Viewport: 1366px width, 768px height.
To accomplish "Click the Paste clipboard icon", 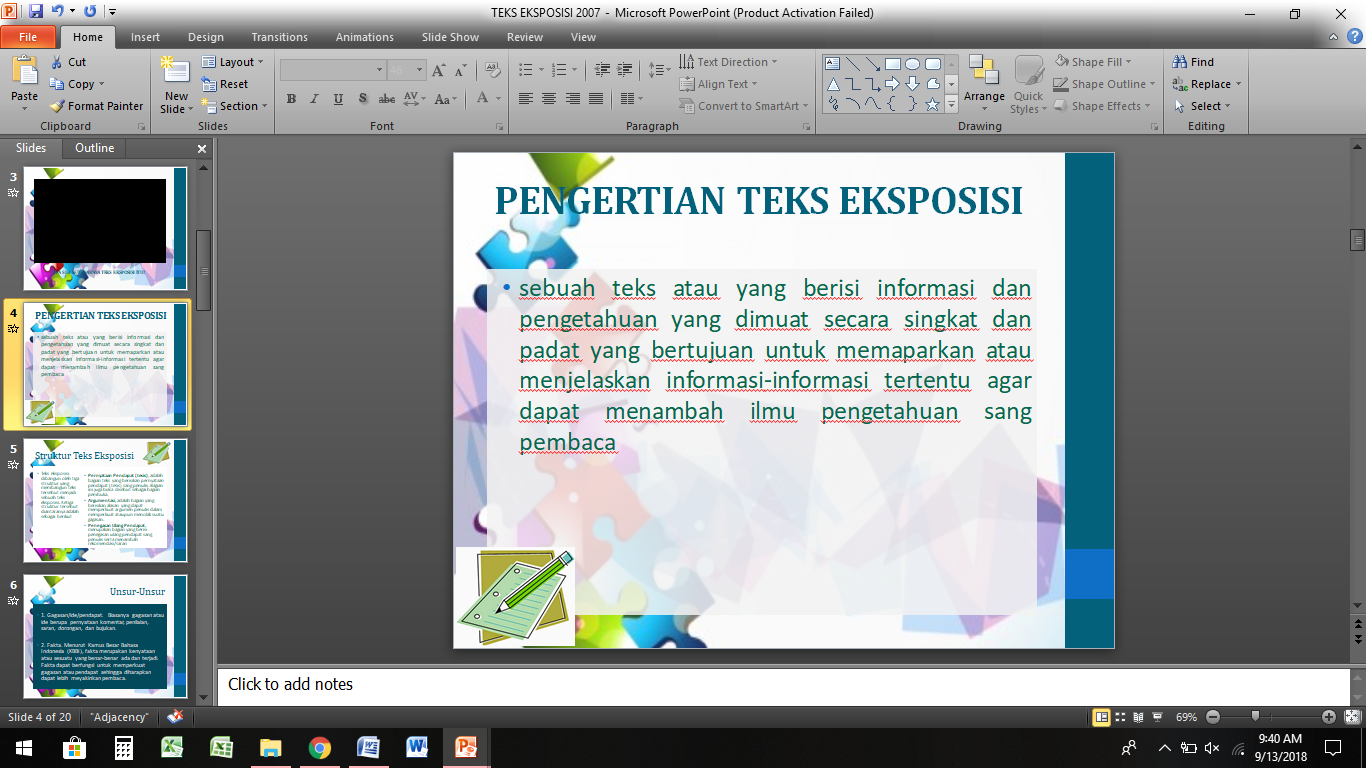I will click(24, 72).
